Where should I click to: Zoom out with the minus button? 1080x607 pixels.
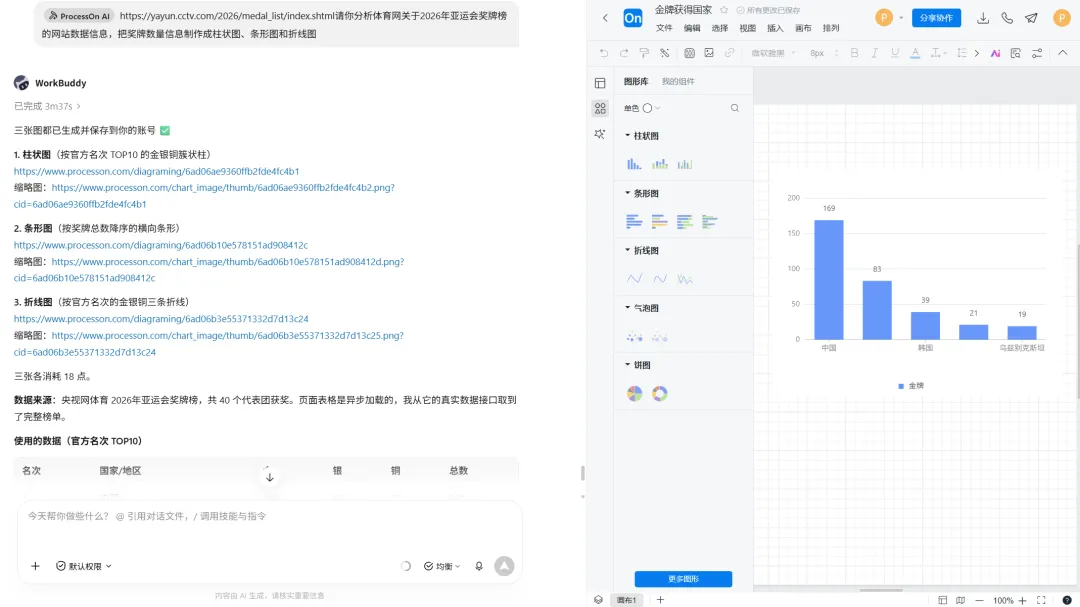point(979,601)
